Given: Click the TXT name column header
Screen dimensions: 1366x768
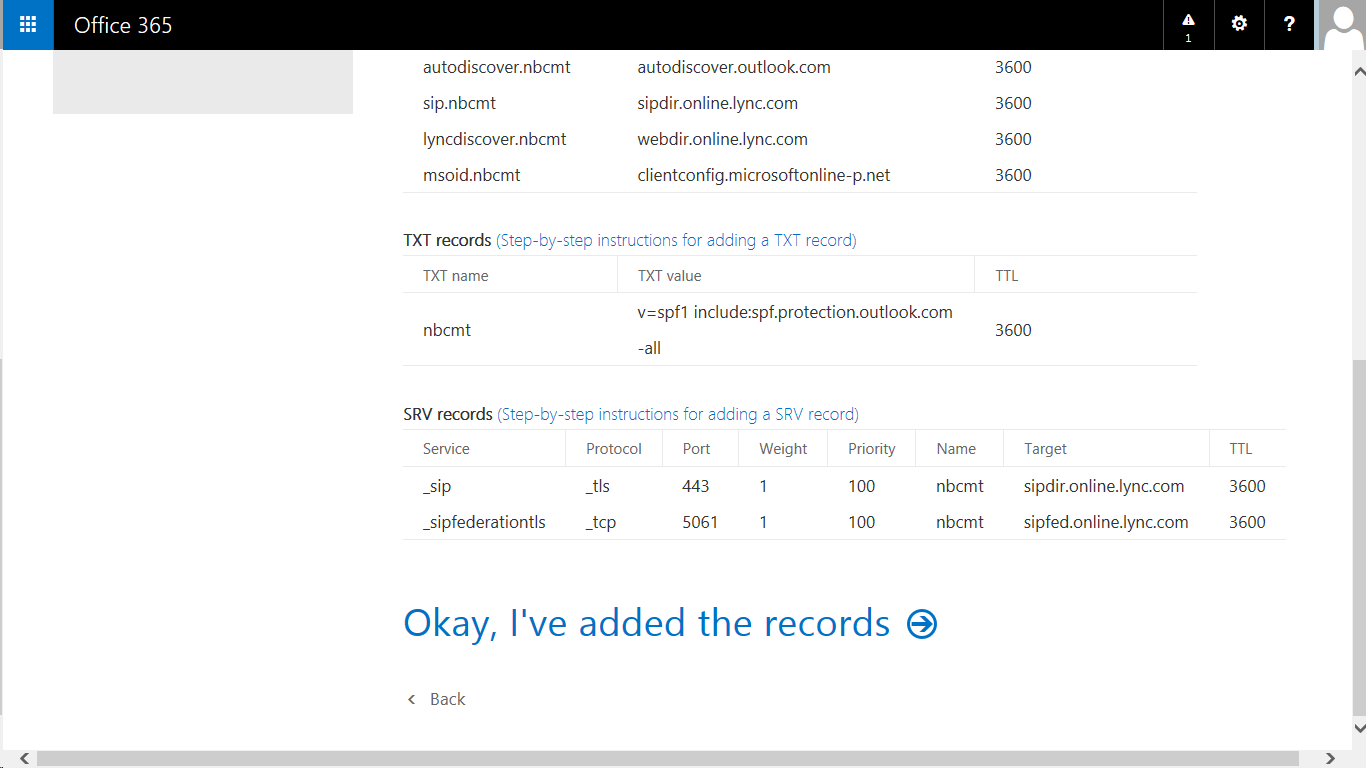Looking at the screenshot, I should pyautogui.click(x=456, y=275).
